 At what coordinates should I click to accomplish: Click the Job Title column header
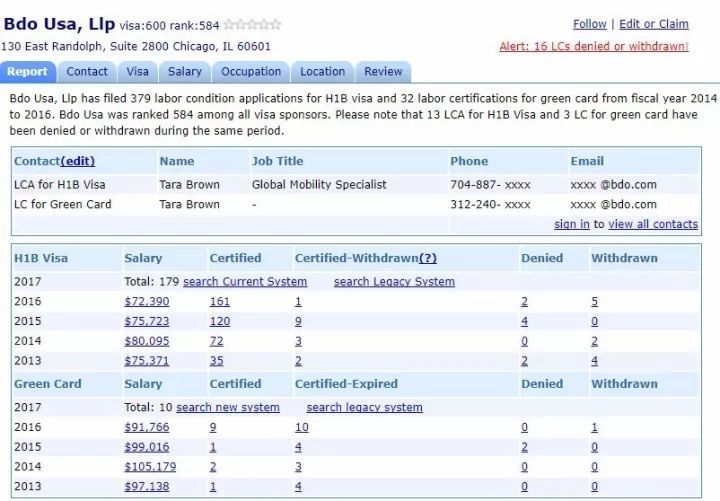277,161
